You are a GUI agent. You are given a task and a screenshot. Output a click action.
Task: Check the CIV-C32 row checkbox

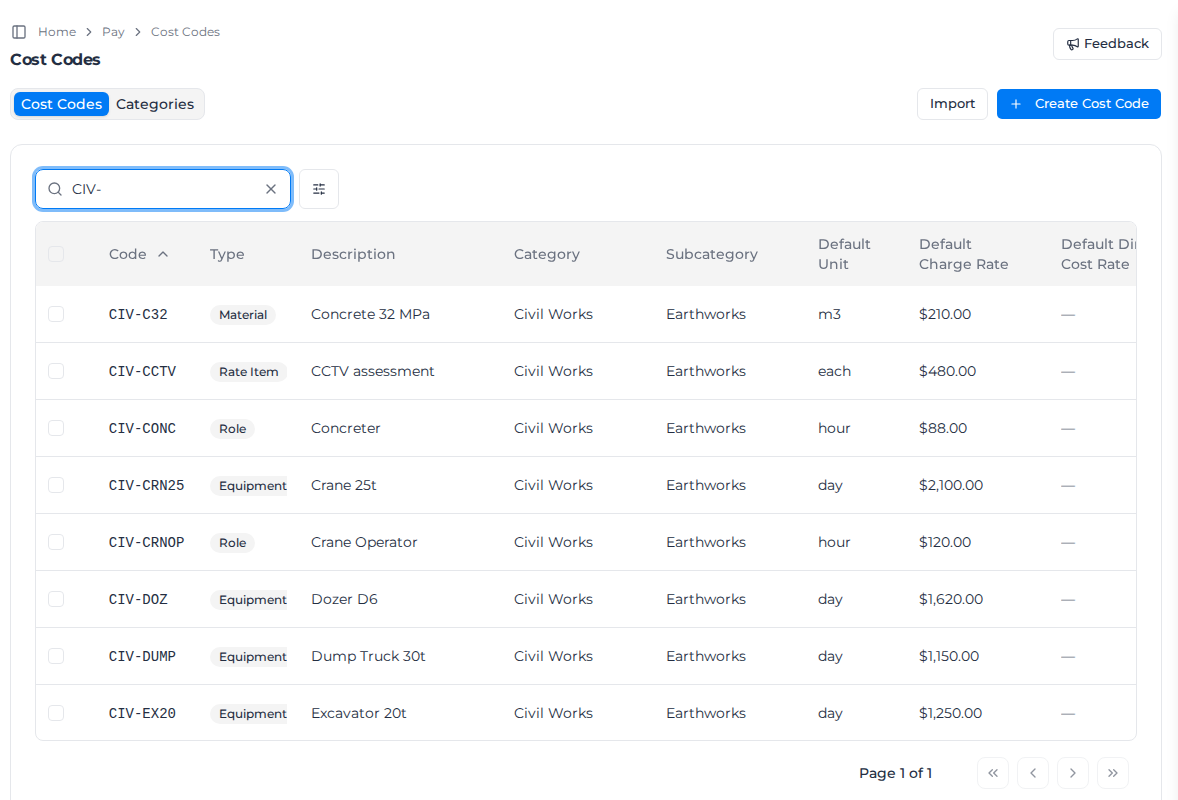click(x=56, y=314)
